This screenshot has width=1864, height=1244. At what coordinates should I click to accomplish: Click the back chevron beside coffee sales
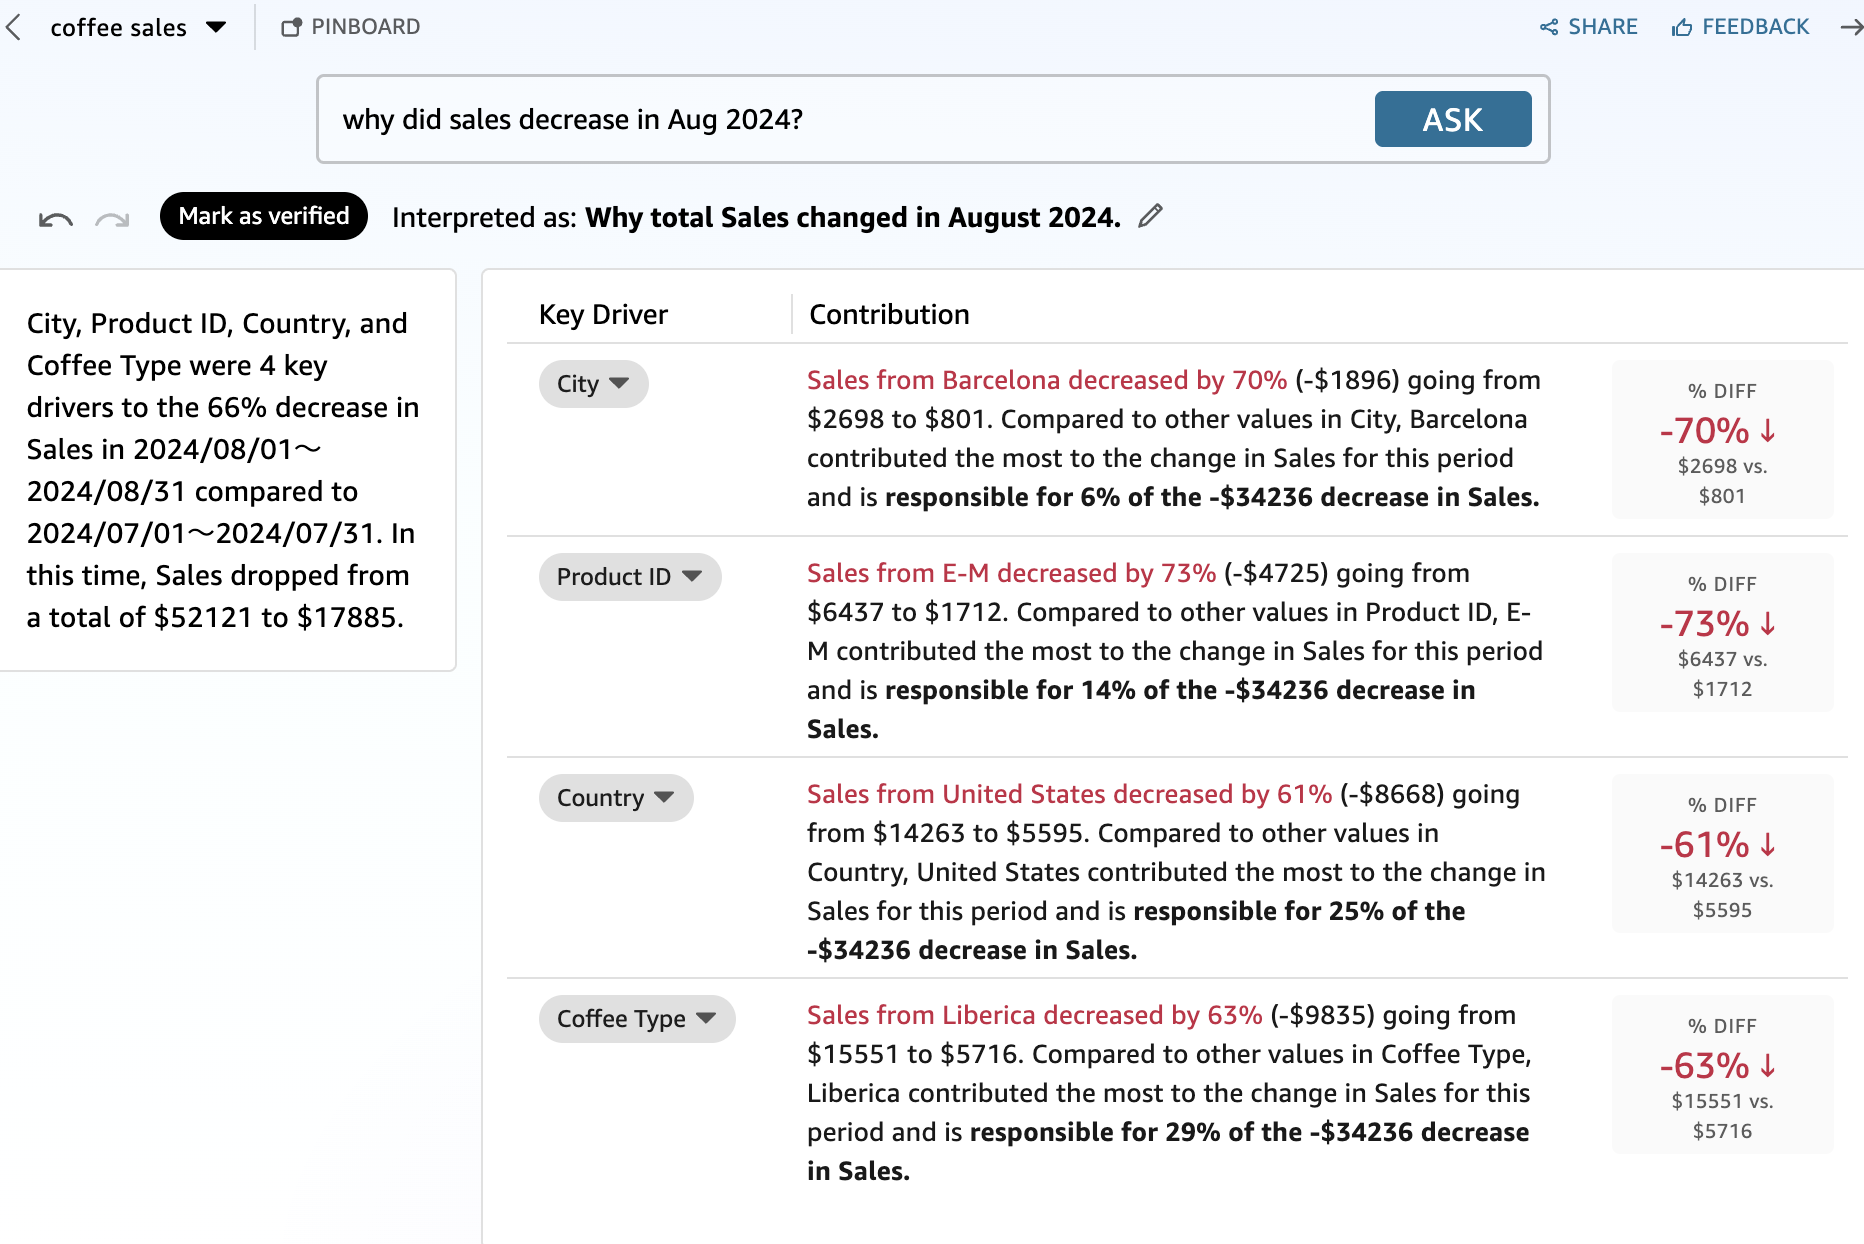[14, 27]
